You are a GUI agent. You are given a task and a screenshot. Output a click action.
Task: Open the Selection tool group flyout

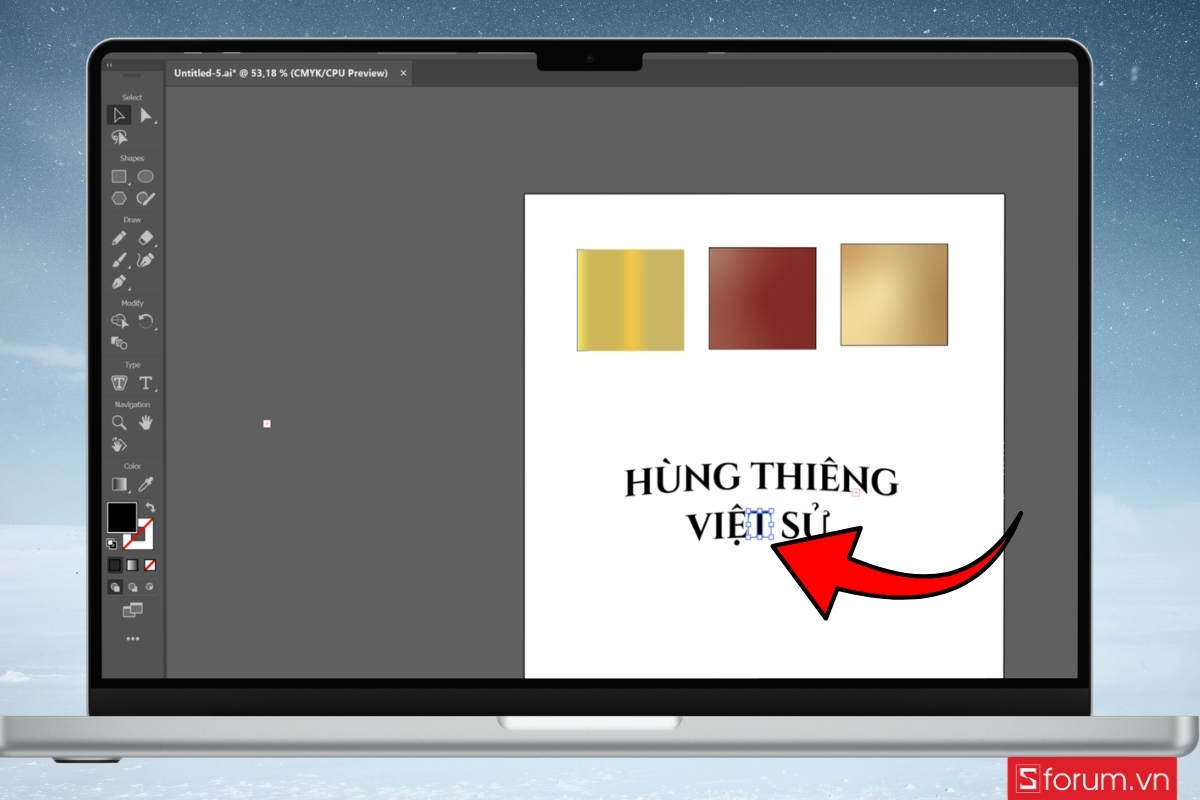tap(119, 114)
